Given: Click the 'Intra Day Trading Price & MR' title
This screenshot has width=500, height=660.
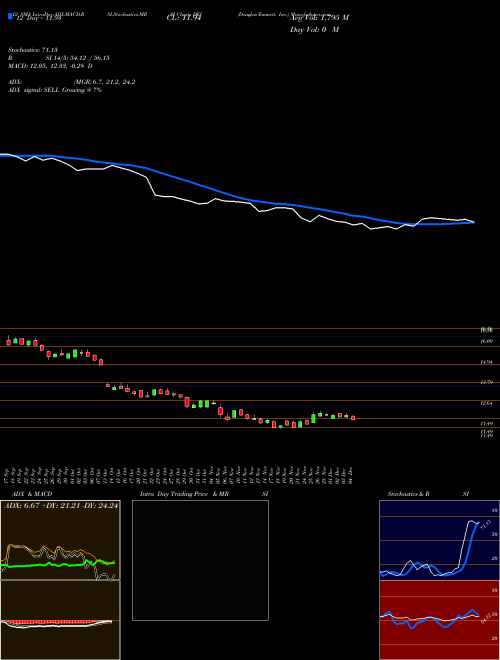Looking at the screenshot, I should coord(184,494).
